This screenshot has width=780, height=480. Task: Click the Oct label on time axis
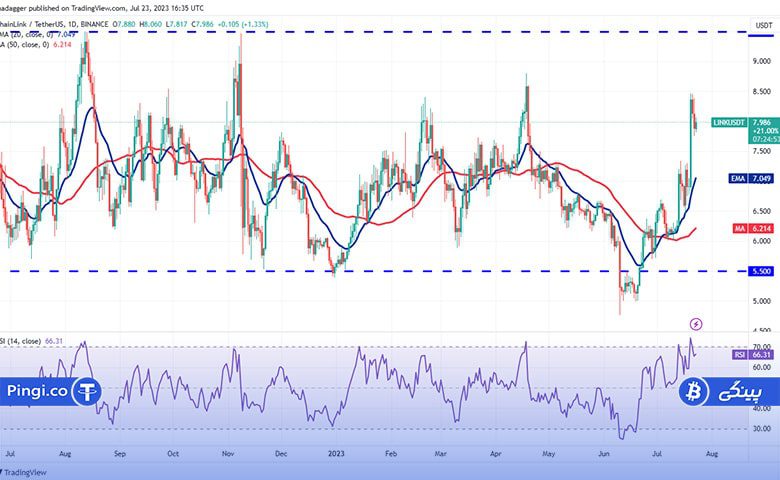coord(173,454)
